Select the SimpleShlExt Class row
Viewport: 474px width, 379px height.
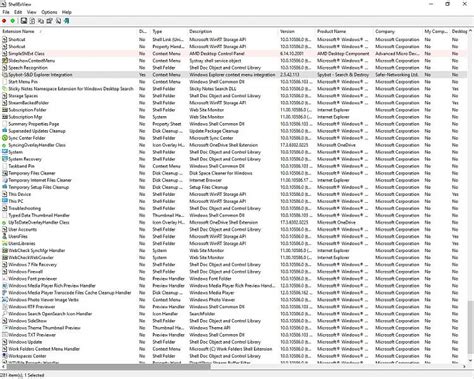click(x=234, y=54)
